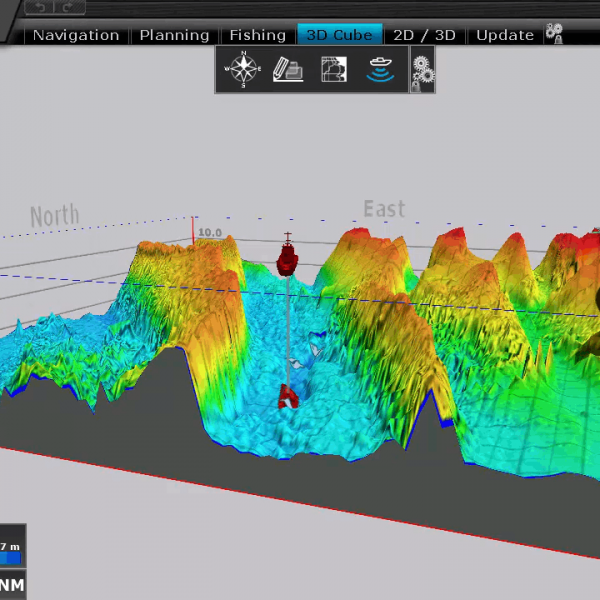600x600 pixels.
Task: Select the 3D Cube tab
Action: coord(339,35)
